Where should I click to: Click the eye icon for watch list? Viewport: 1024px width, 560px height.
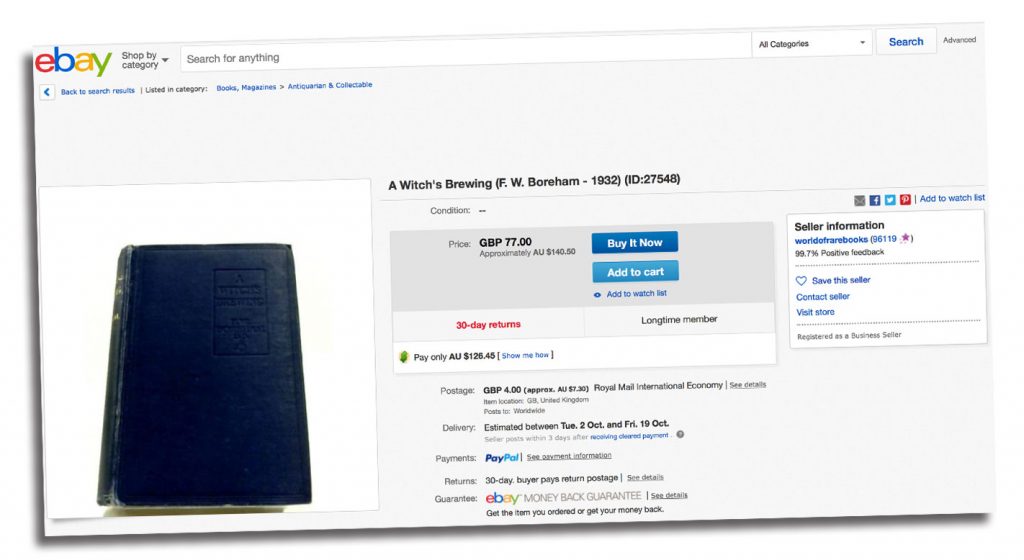(x=597, y=295)
